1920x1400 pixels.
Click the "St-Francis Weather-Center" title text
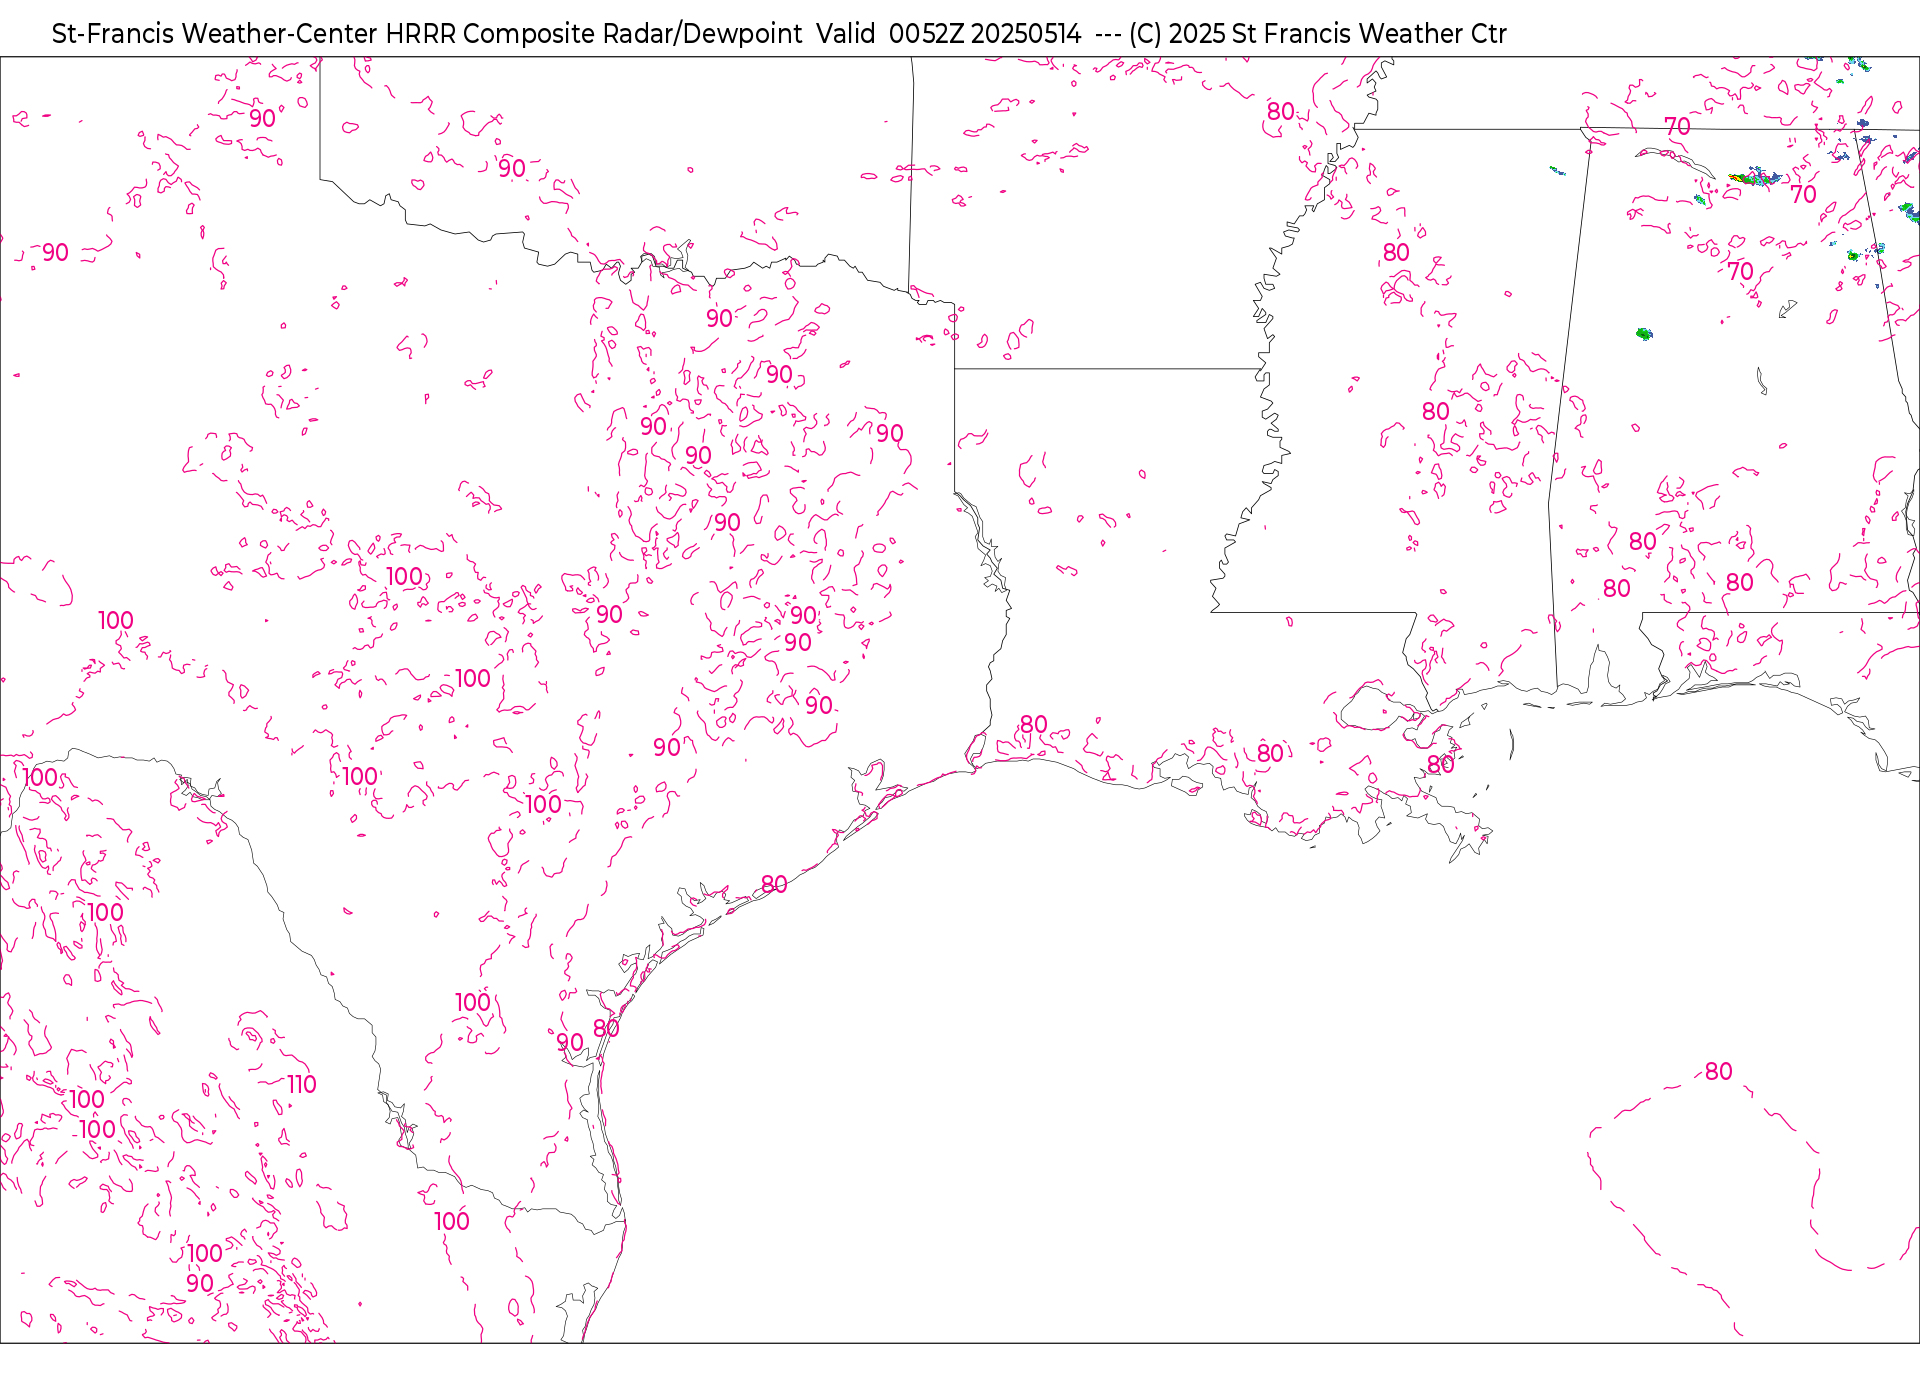pyautogui.click(x=215, y=34)
